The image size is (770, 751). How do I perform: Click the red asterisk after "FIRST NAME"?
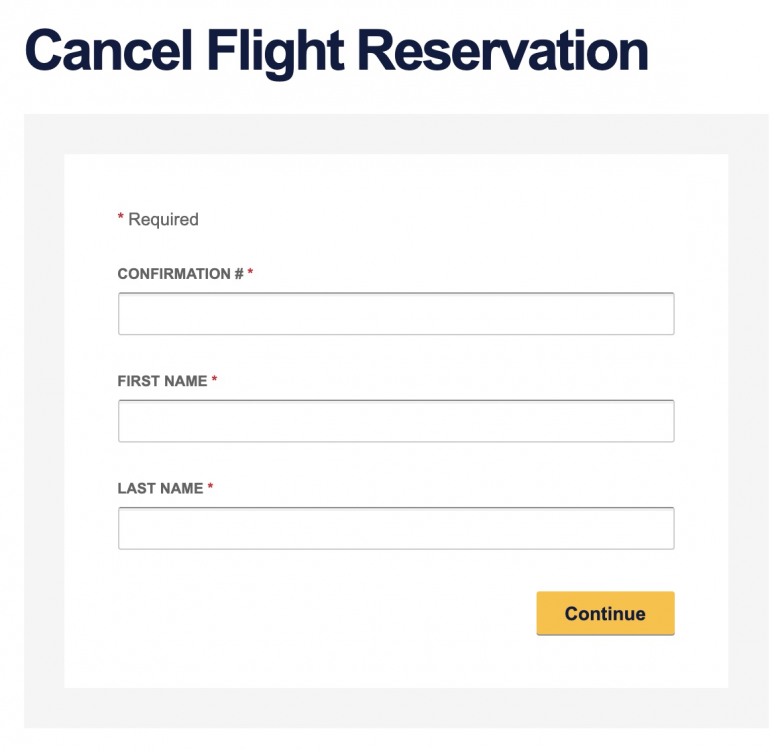tap(214, 379)
